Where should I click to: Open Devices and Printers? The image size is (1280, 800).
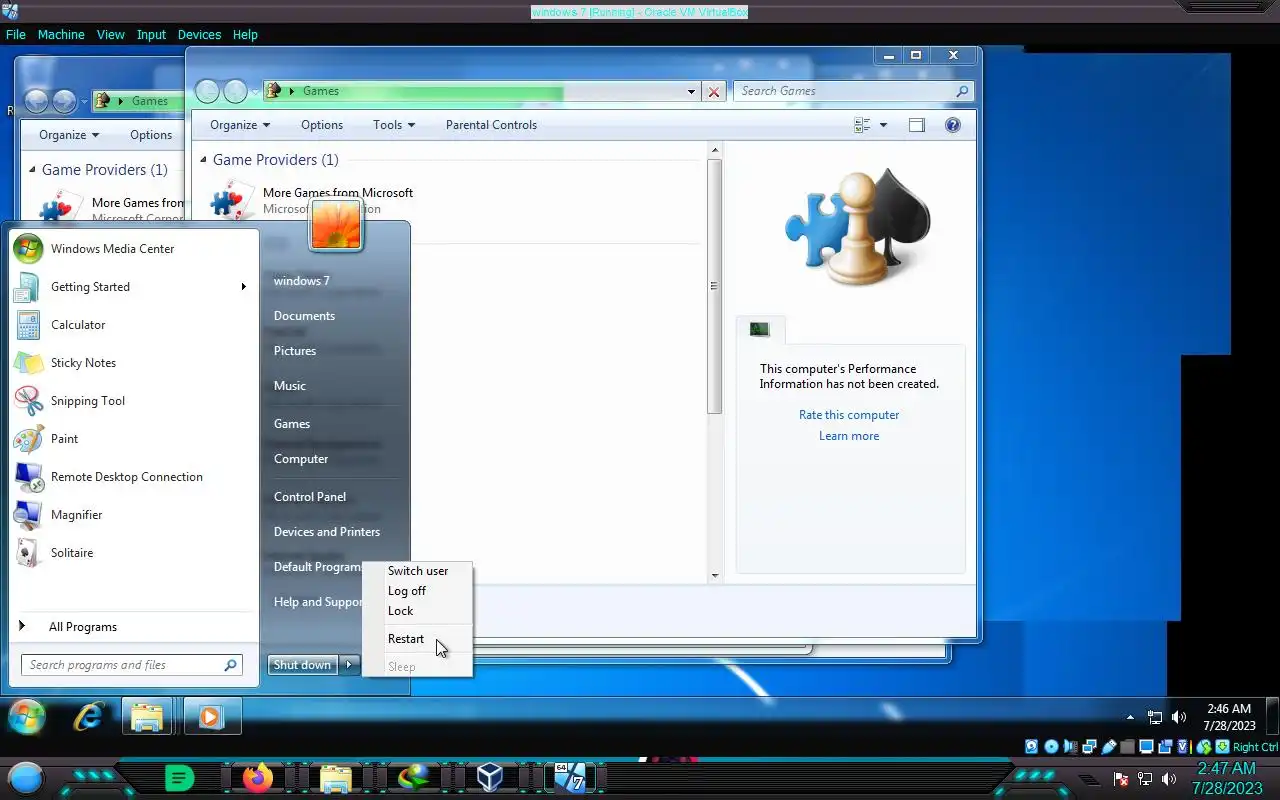[x=327, y=532]
